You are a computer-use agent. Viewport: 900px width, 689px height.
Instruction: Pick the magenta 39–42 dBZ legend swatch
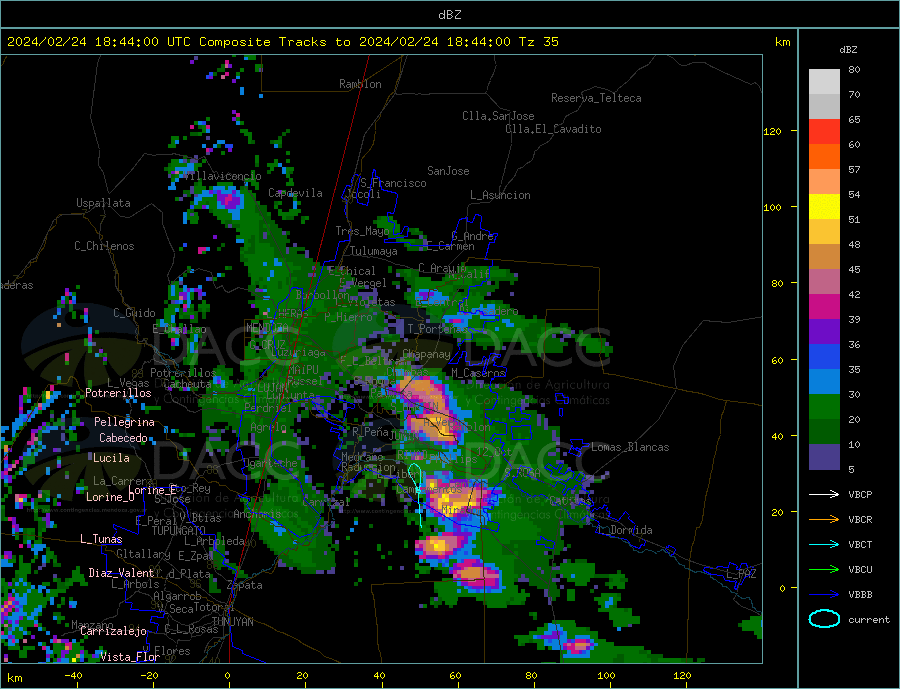pyautogui.click(x=824, y=307)
